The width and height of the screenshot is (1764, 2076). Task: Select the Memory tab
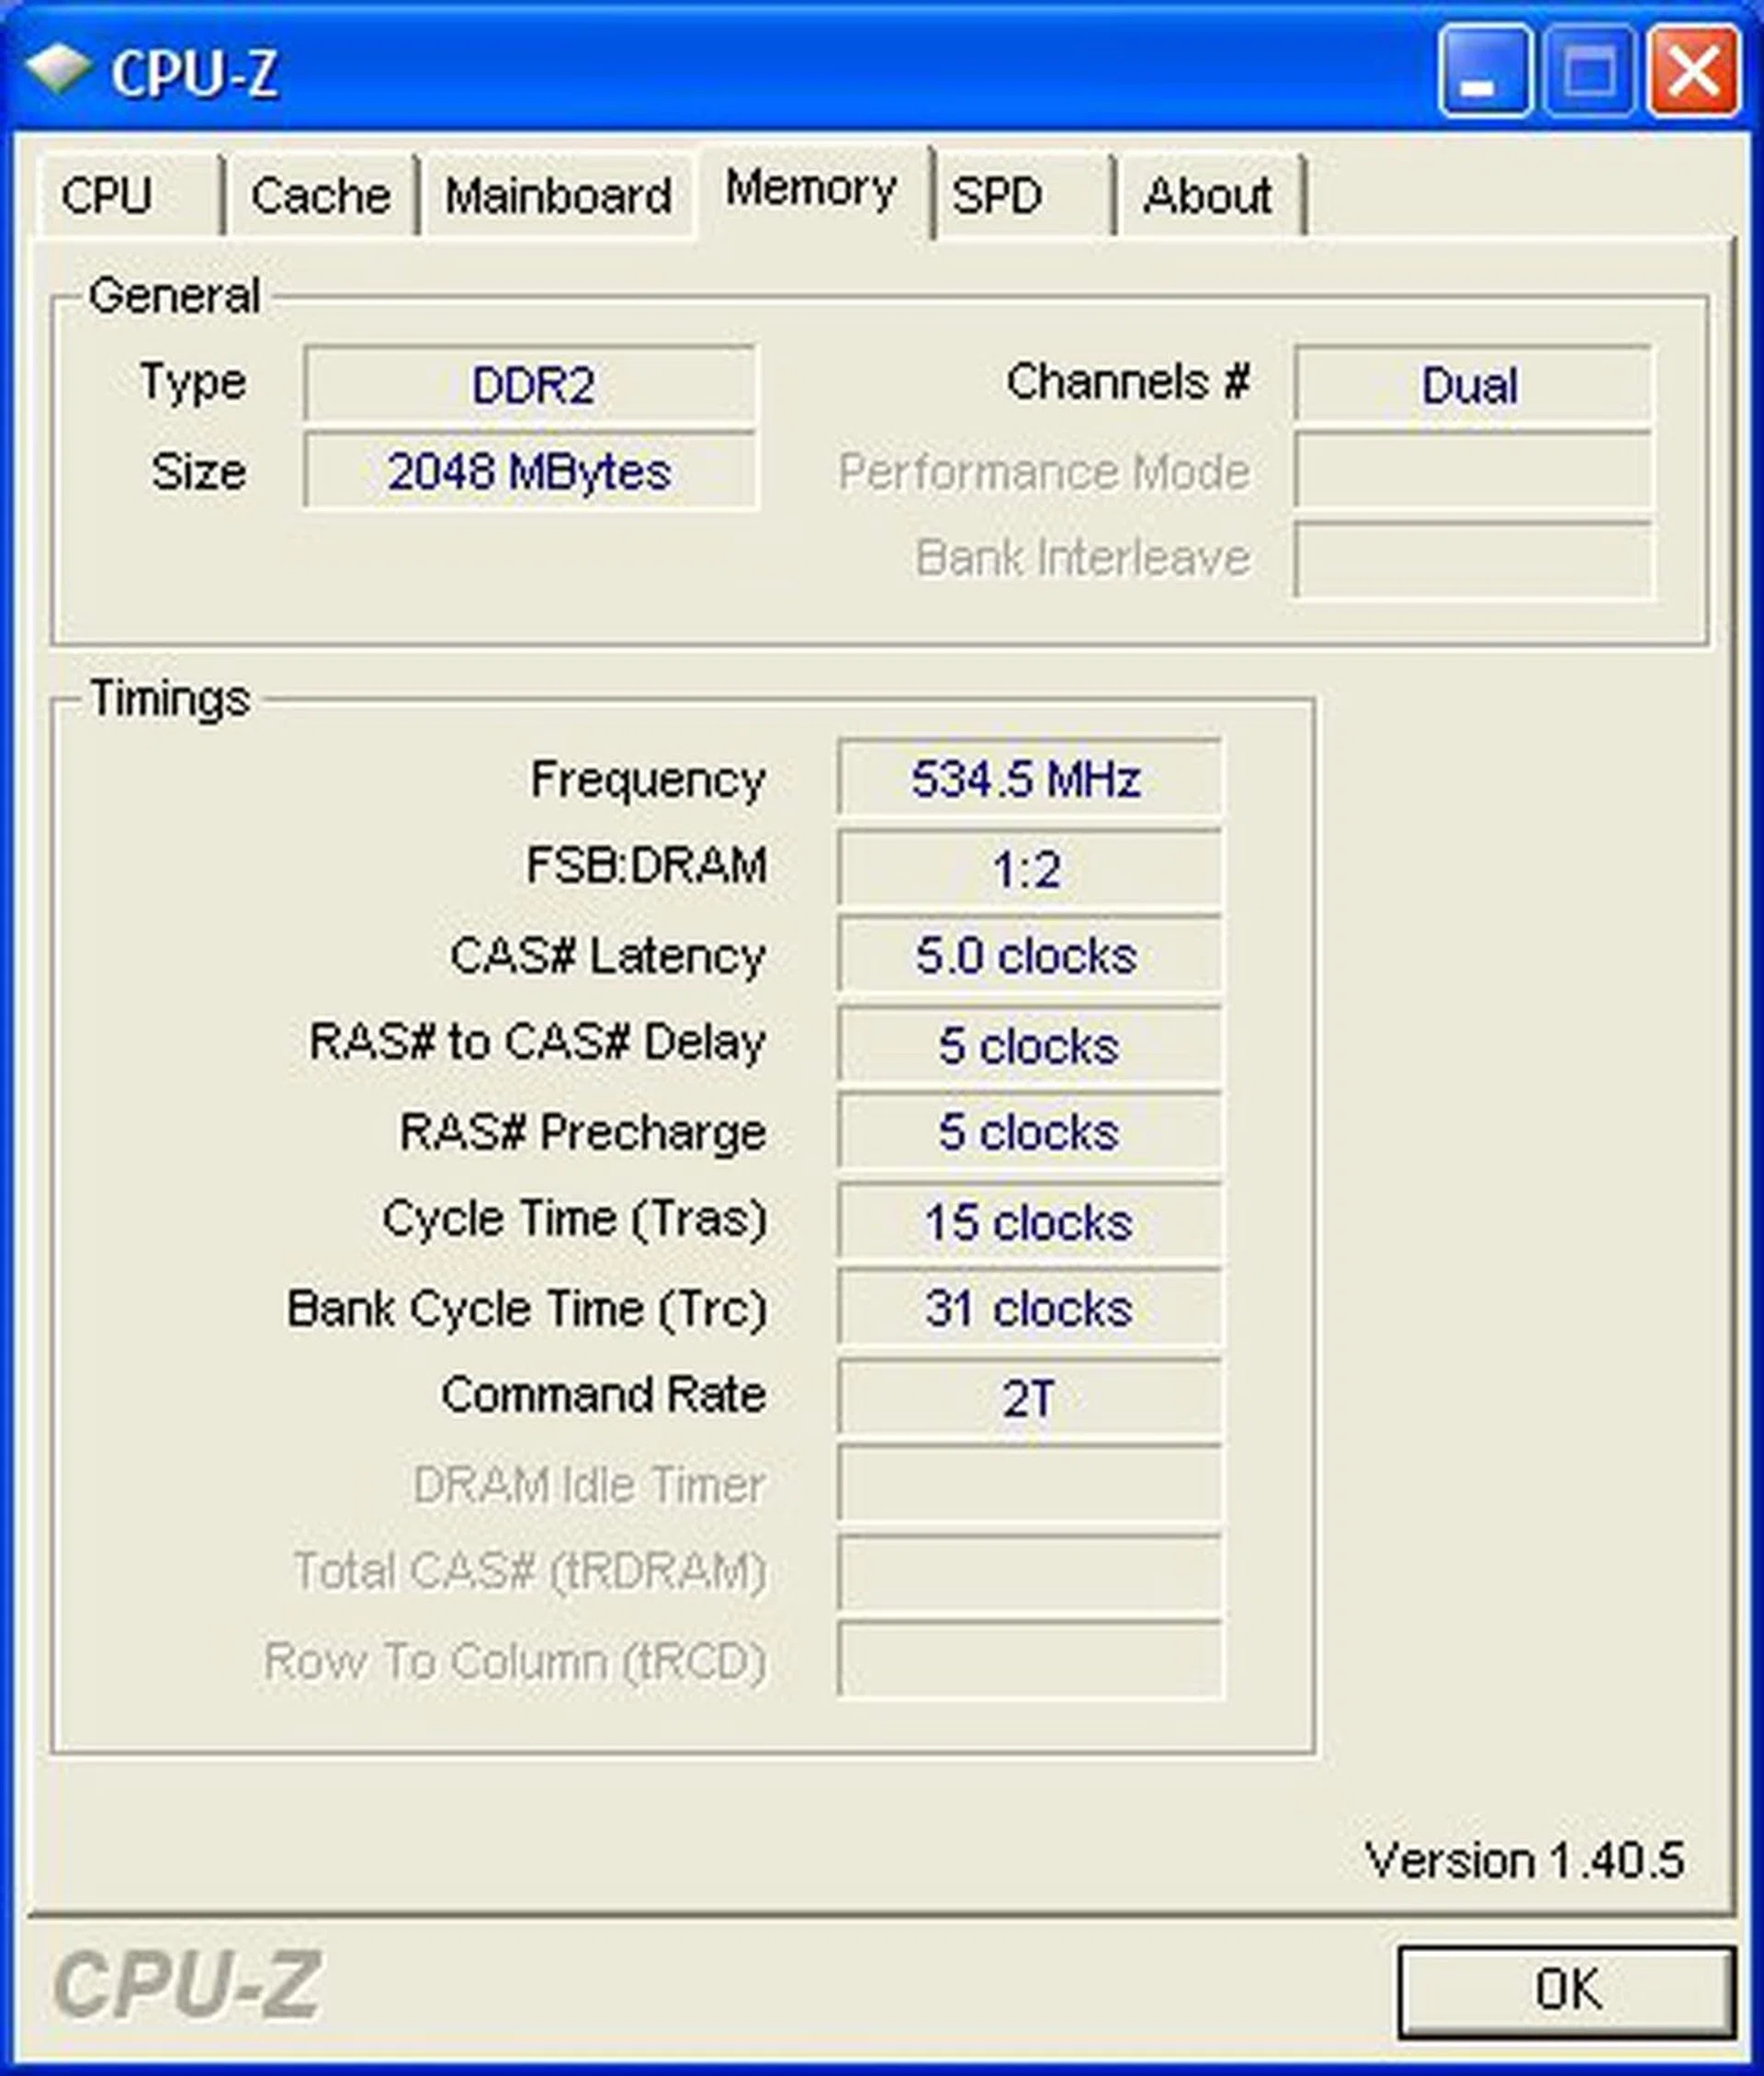point(810,190)
